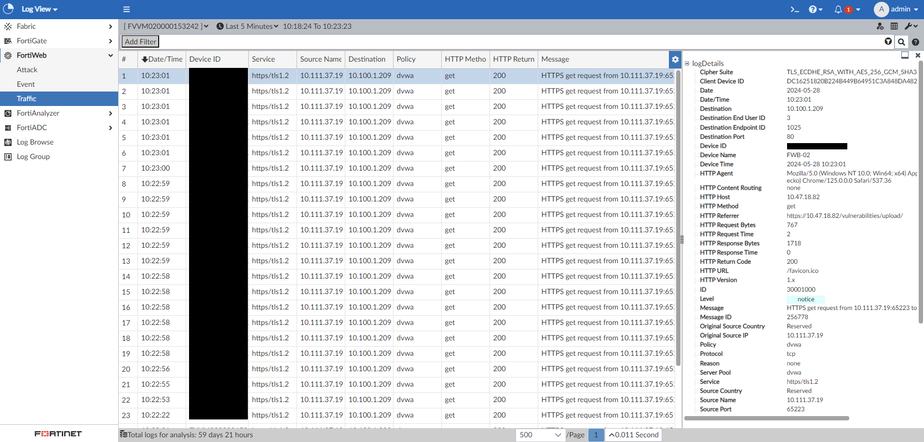Click the clock icon for time range

220,27
